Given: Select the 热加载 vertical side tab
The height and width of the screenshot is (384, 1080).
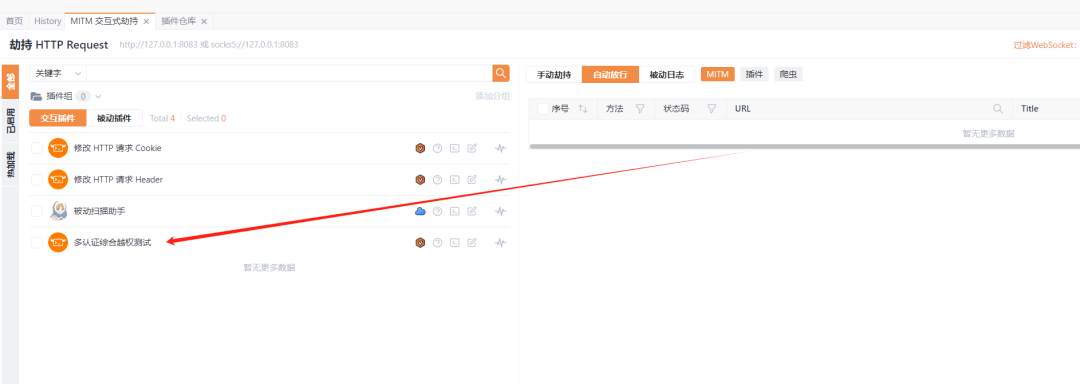Looking at the screenshot, I should pyautogui.click(x=10, y=165).
